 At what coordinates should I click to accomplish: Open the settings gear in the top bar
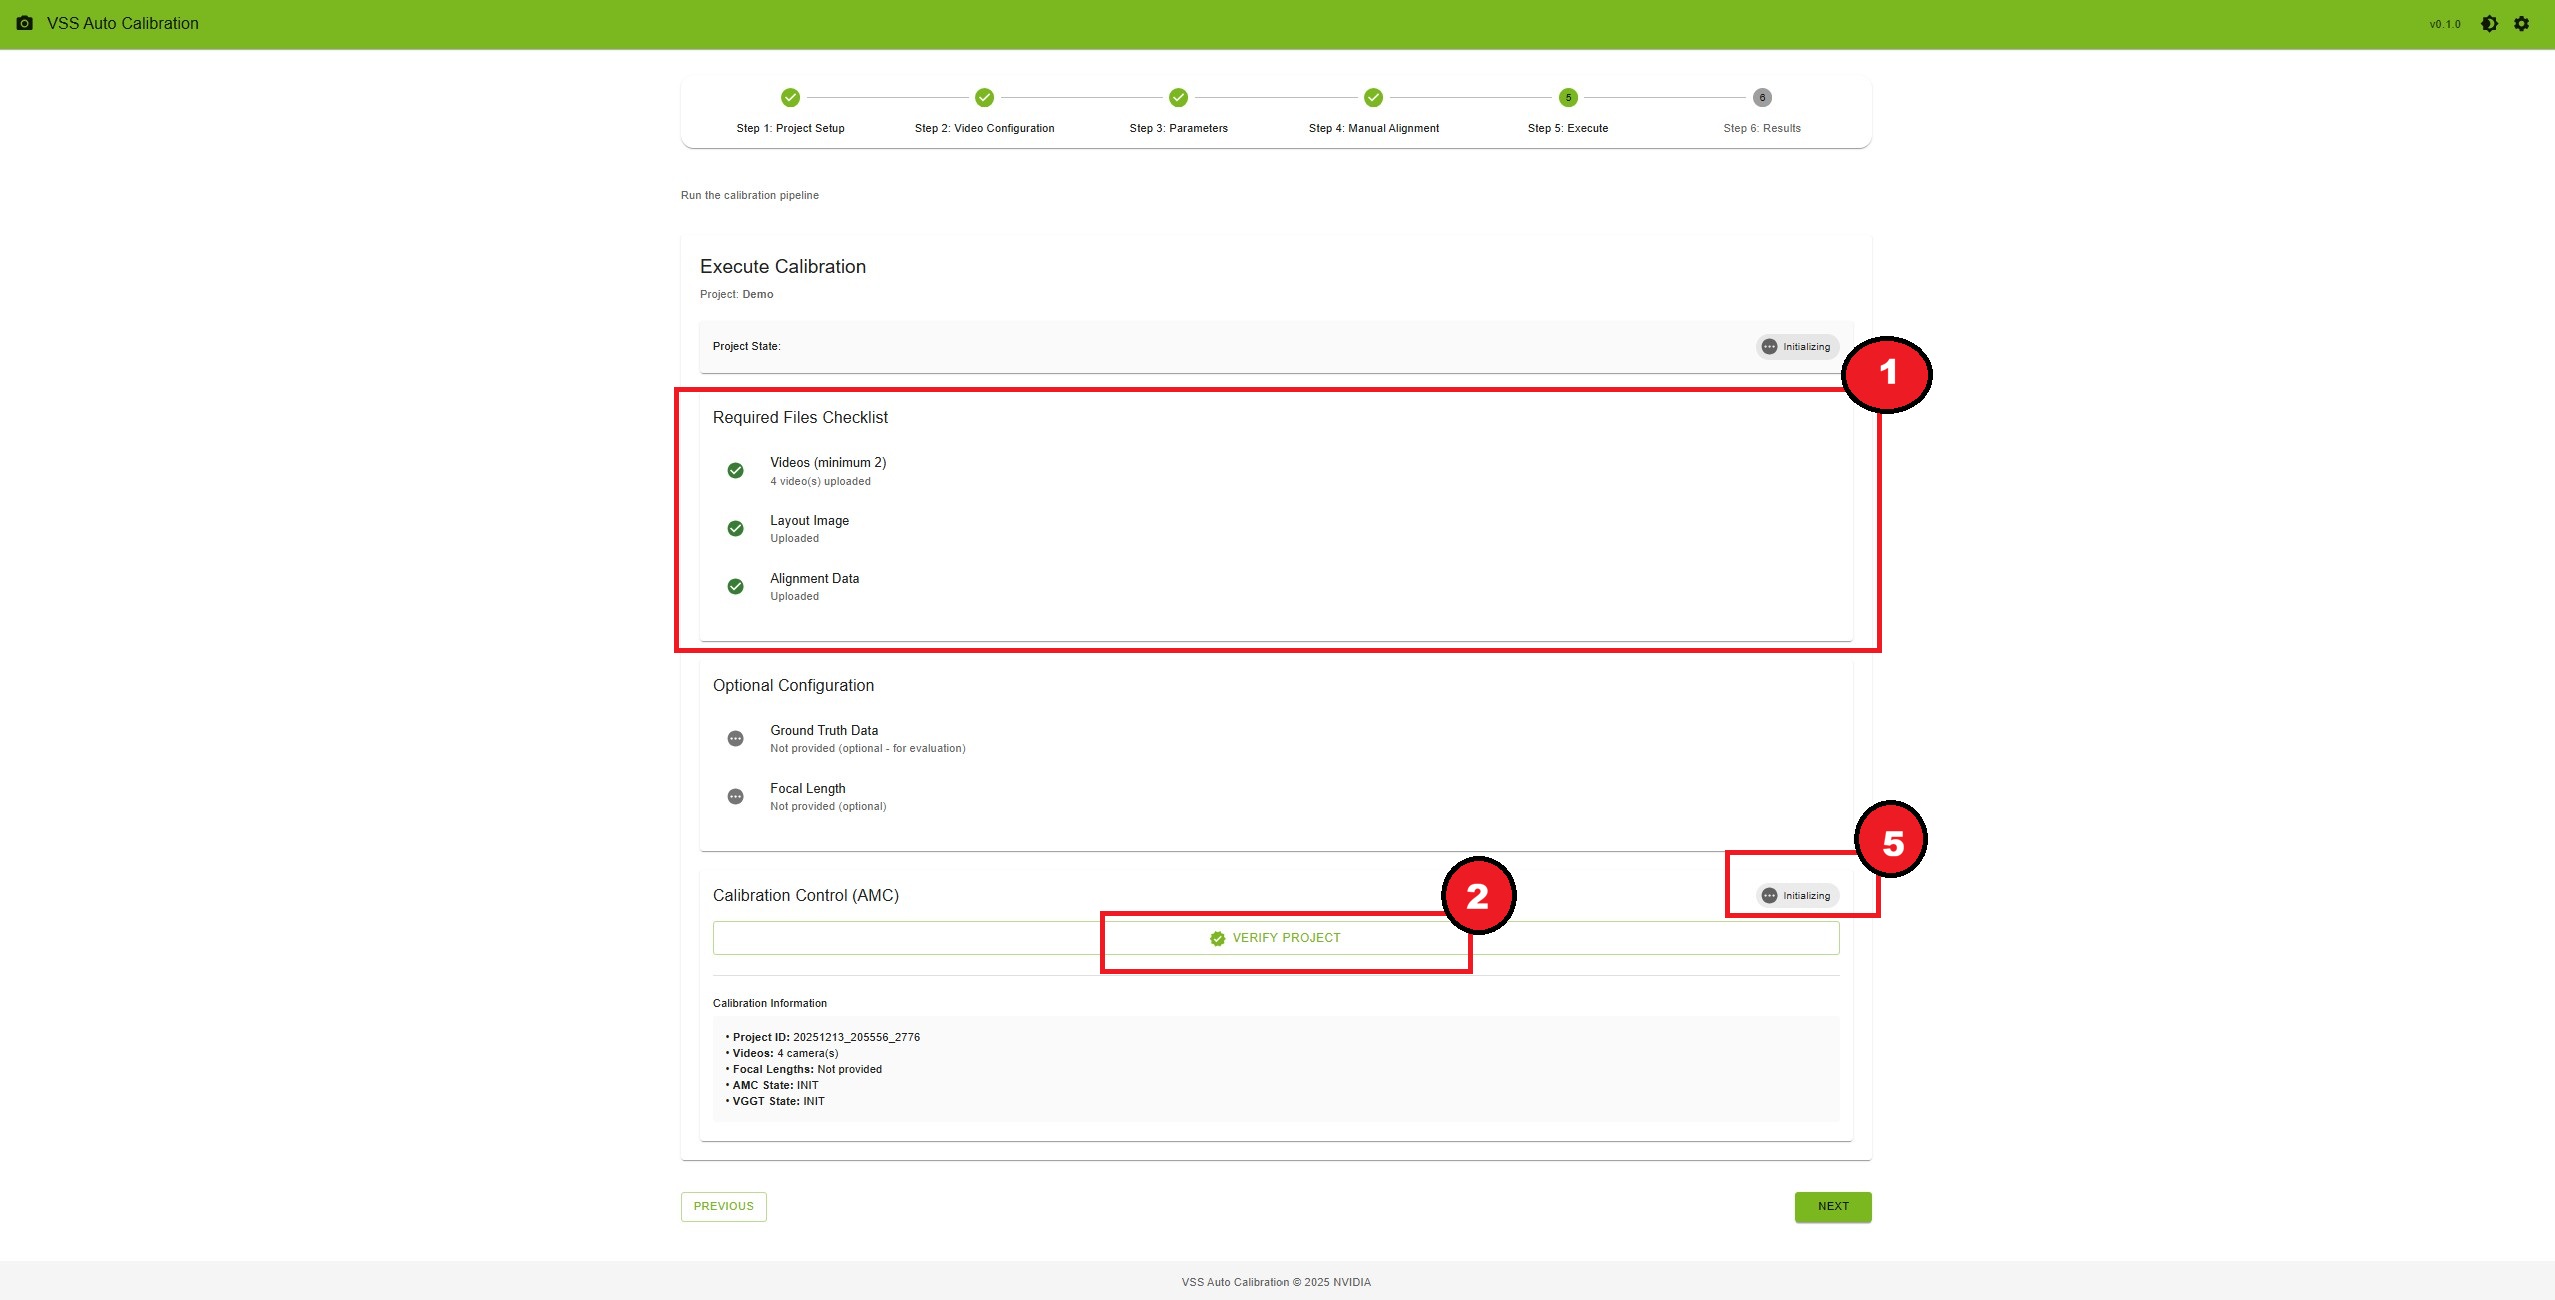point(2521,22)
